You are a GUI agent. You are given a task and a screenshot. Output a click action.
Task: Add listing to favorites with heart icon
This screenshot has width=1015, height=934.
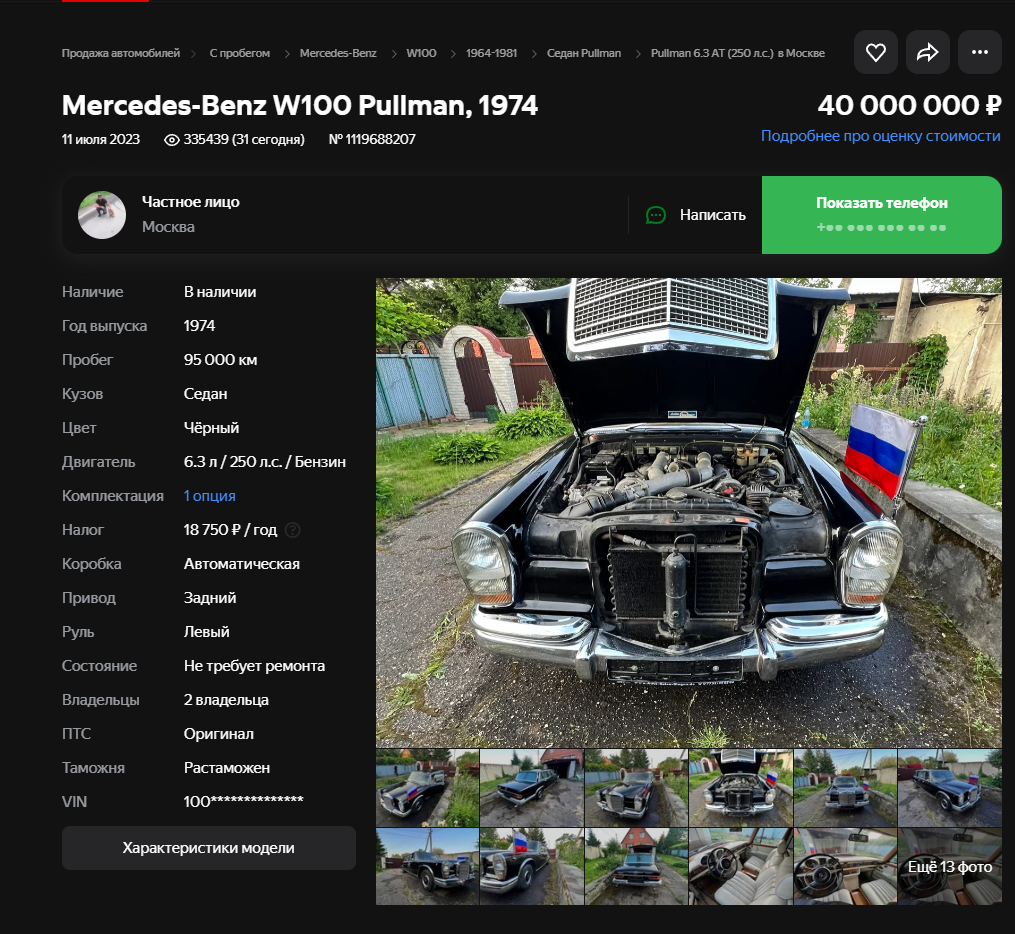click(875, 52)
